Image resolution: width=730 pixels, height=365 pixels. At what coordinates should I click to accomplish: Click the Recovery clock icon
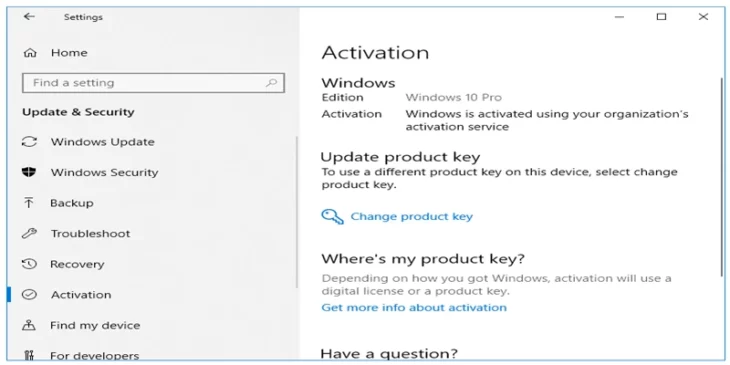[29, 264]
